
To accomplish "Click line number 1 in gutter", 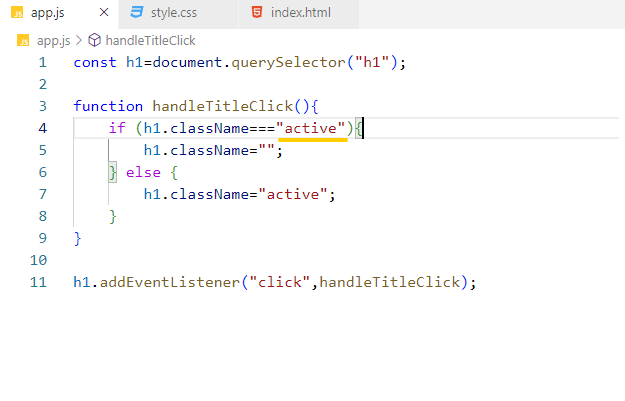I will pyautogui.click(x=43, y=63).
